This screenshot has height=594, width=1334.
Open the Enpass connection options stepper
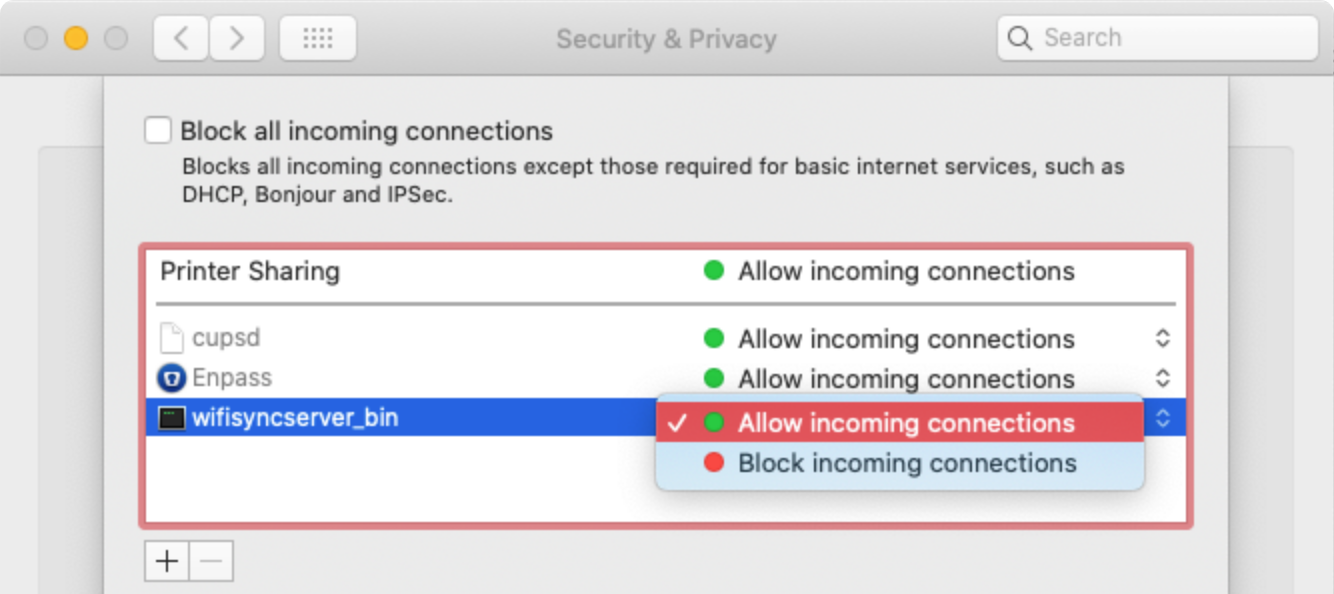(x=1162, y=378)
